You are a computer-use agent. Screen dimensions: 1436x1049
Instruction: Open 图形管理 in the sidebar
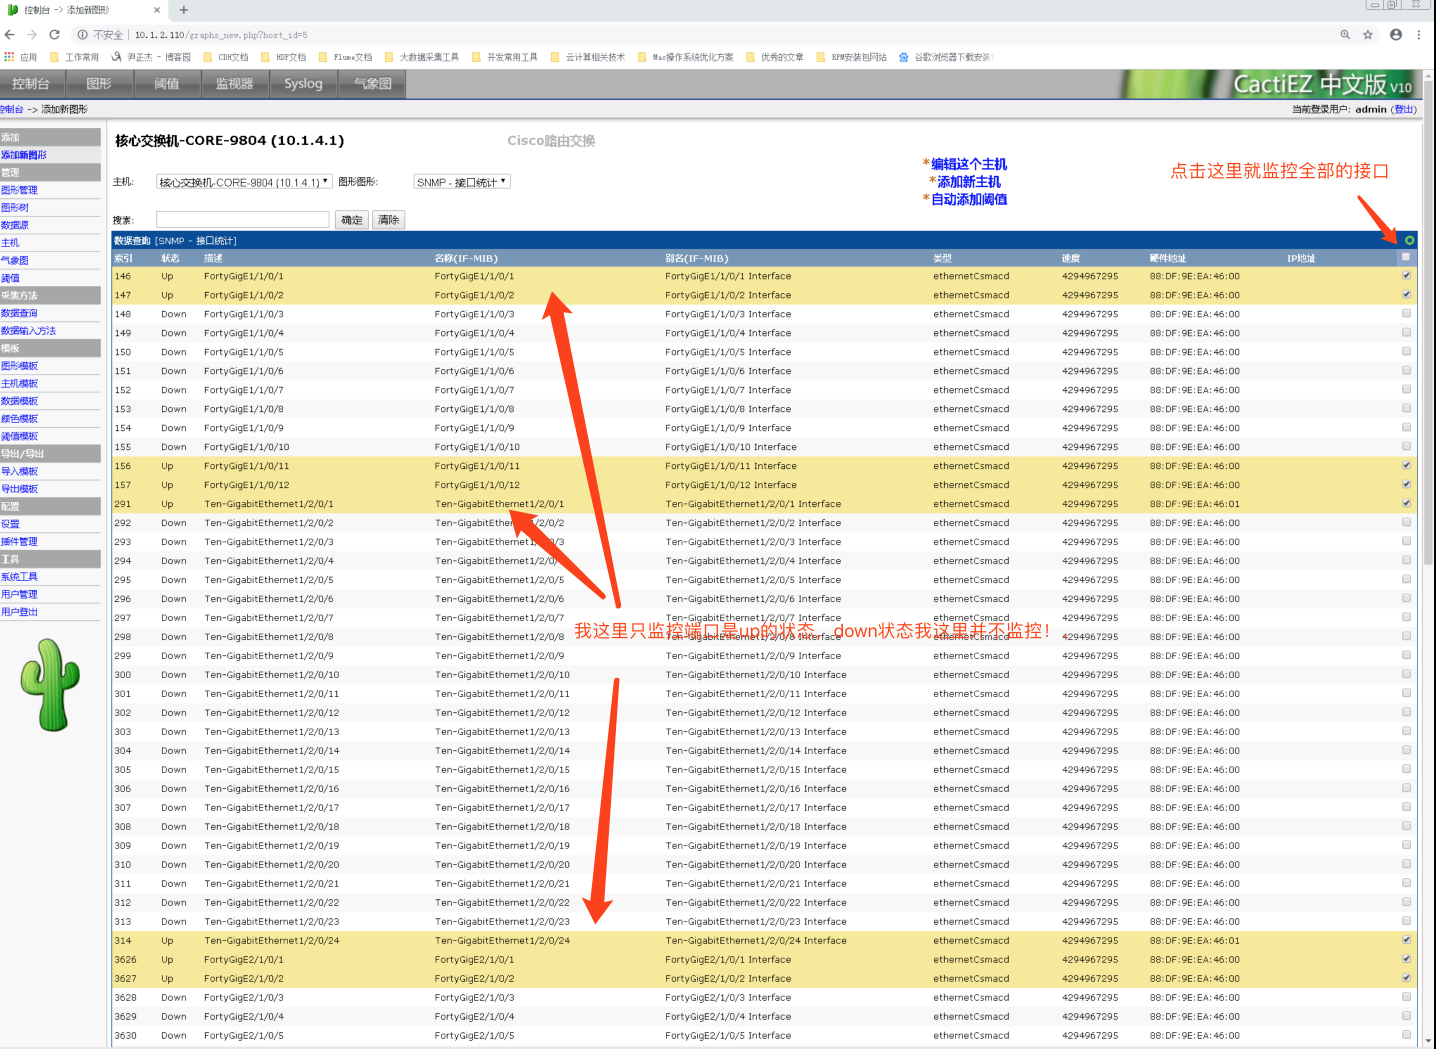click(19, 190)
